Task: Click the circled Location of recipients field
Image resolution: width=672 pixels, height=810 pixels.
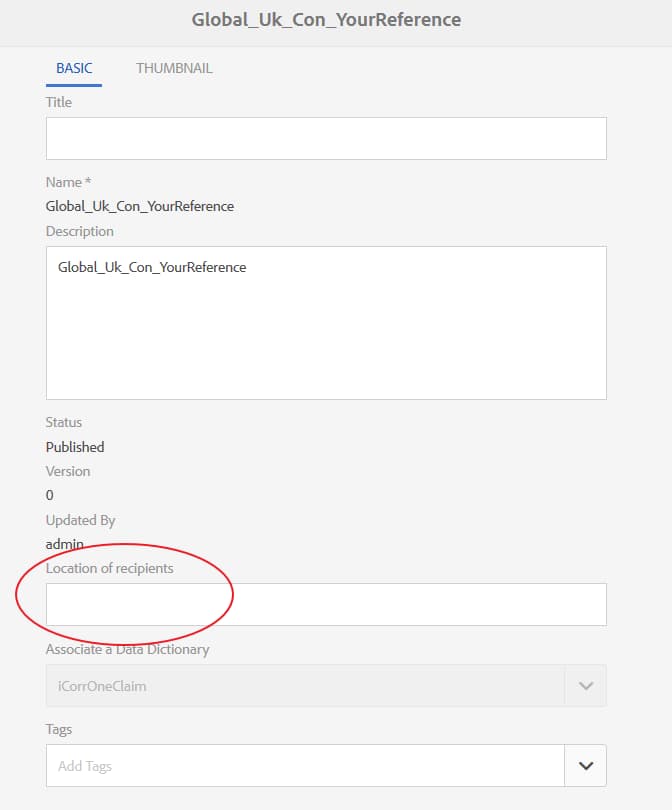Action: [x=325, y=604]
